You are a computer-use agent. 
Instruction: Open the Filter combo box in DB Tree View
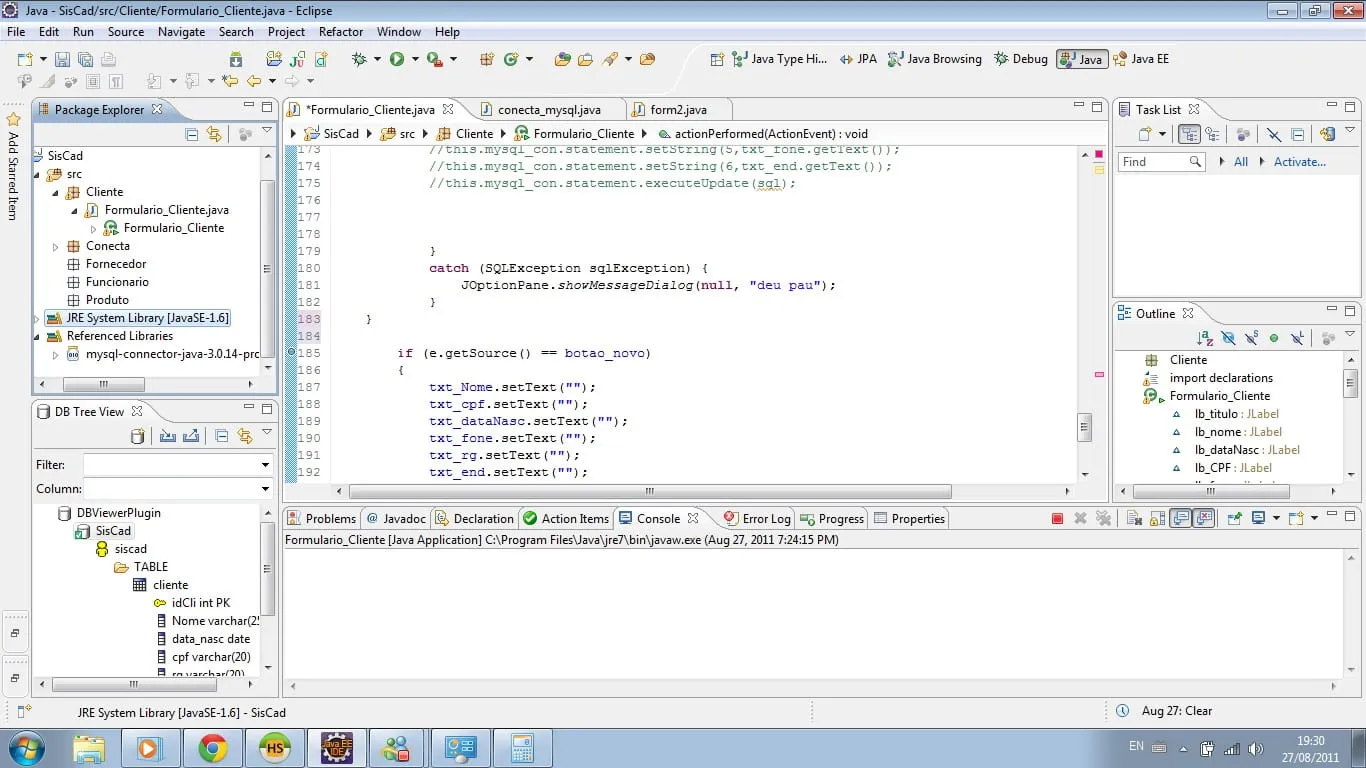pyautogui.click(x=178, y=465)
